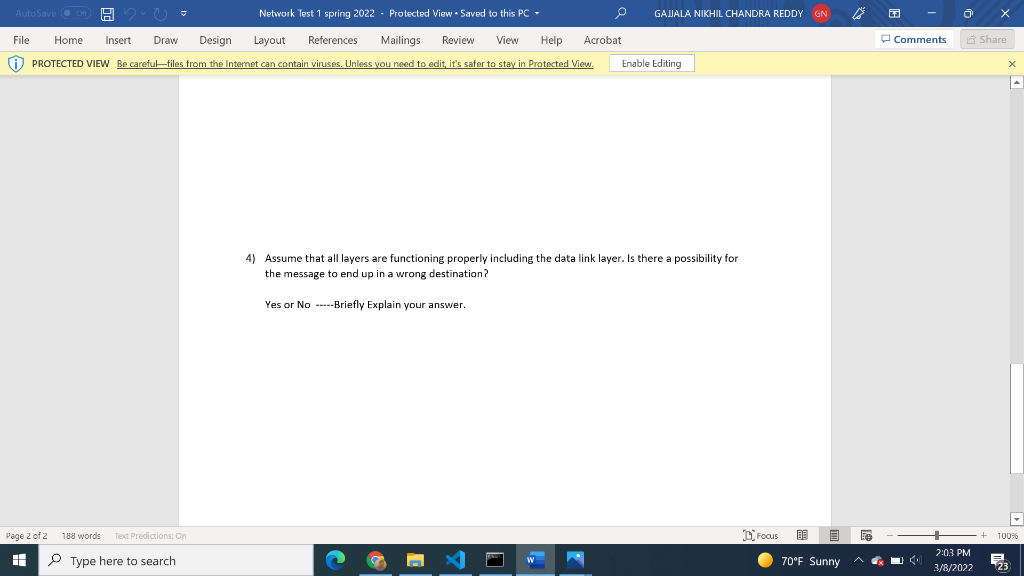Click the taskbar search box
The image size is (1024, 576).
coord(176,560)
